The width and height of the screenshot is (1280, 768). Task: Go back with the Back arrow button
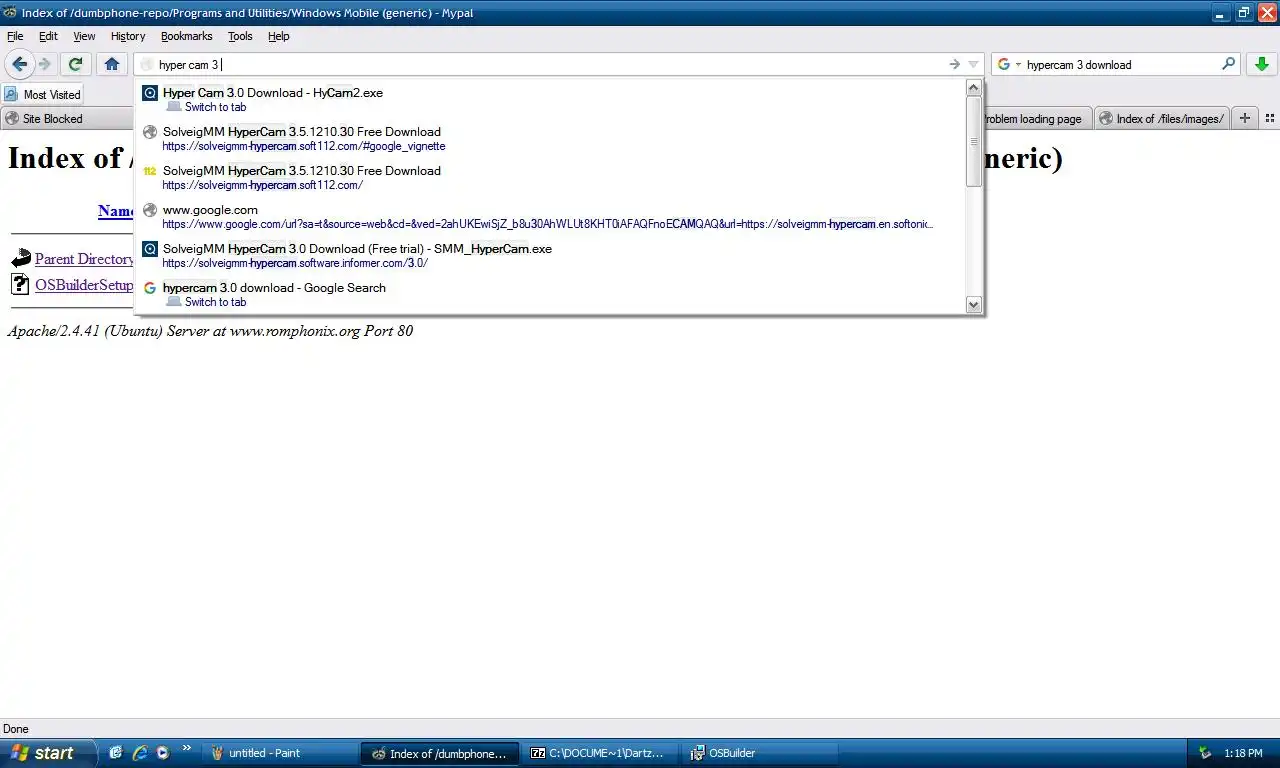point(19,64)
